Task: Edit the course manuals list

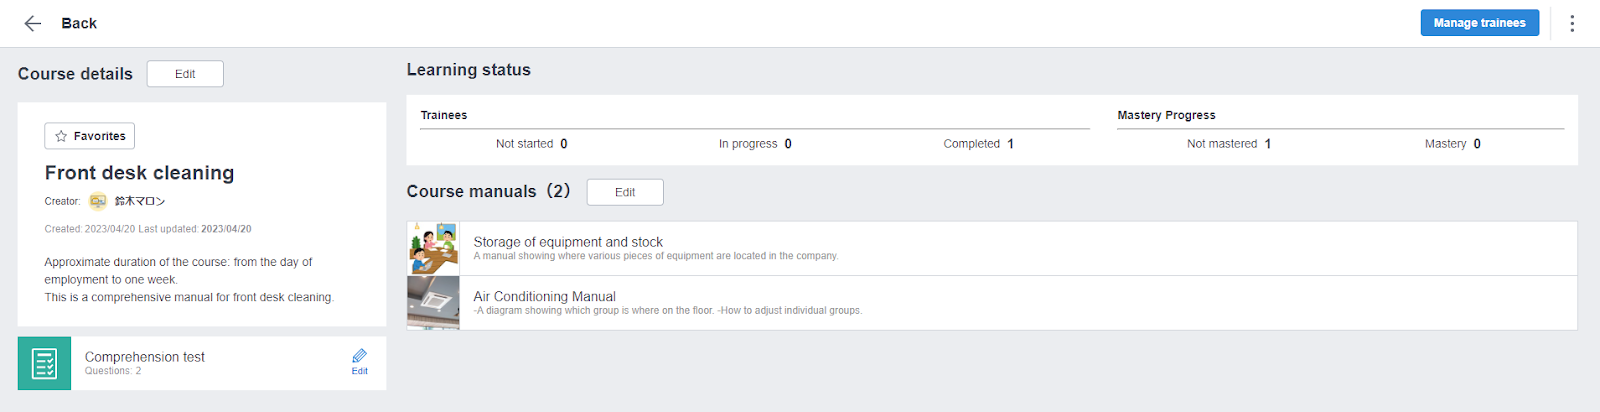Action: point(625,192)
